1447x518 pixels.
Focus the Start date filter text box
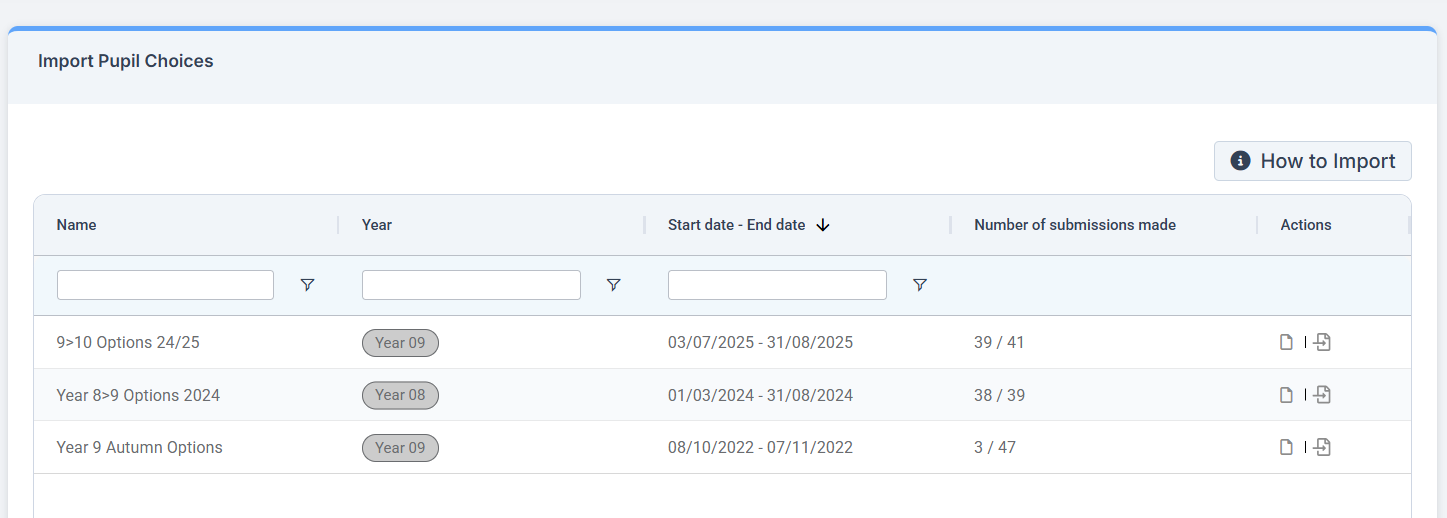point(777,285)
